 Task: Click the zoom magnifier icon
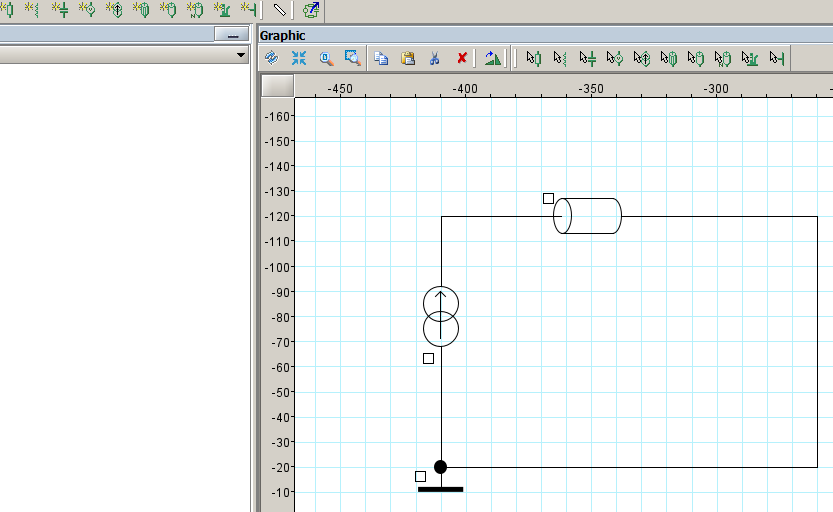tap(326, 58)
